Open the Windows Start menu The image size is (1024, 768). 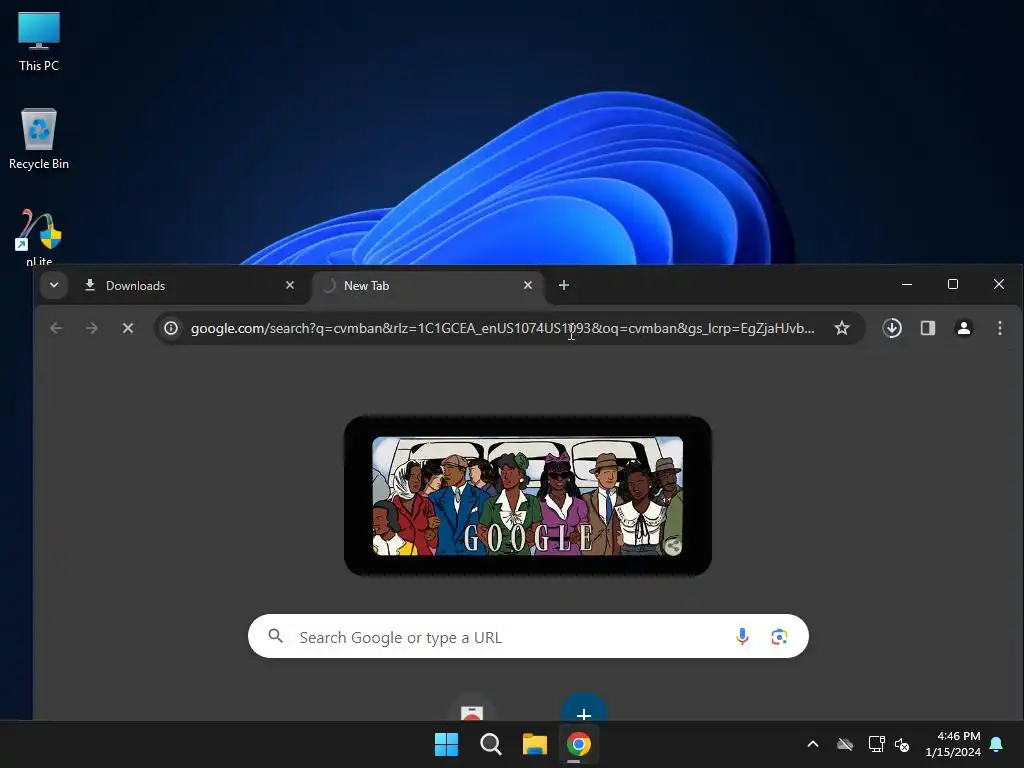(447, 744)
